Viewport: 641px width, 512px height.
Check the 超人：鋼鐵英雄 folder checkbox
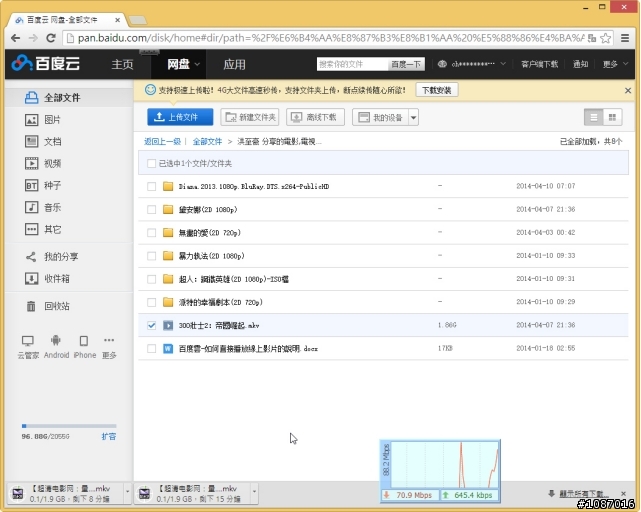[151, 279]
